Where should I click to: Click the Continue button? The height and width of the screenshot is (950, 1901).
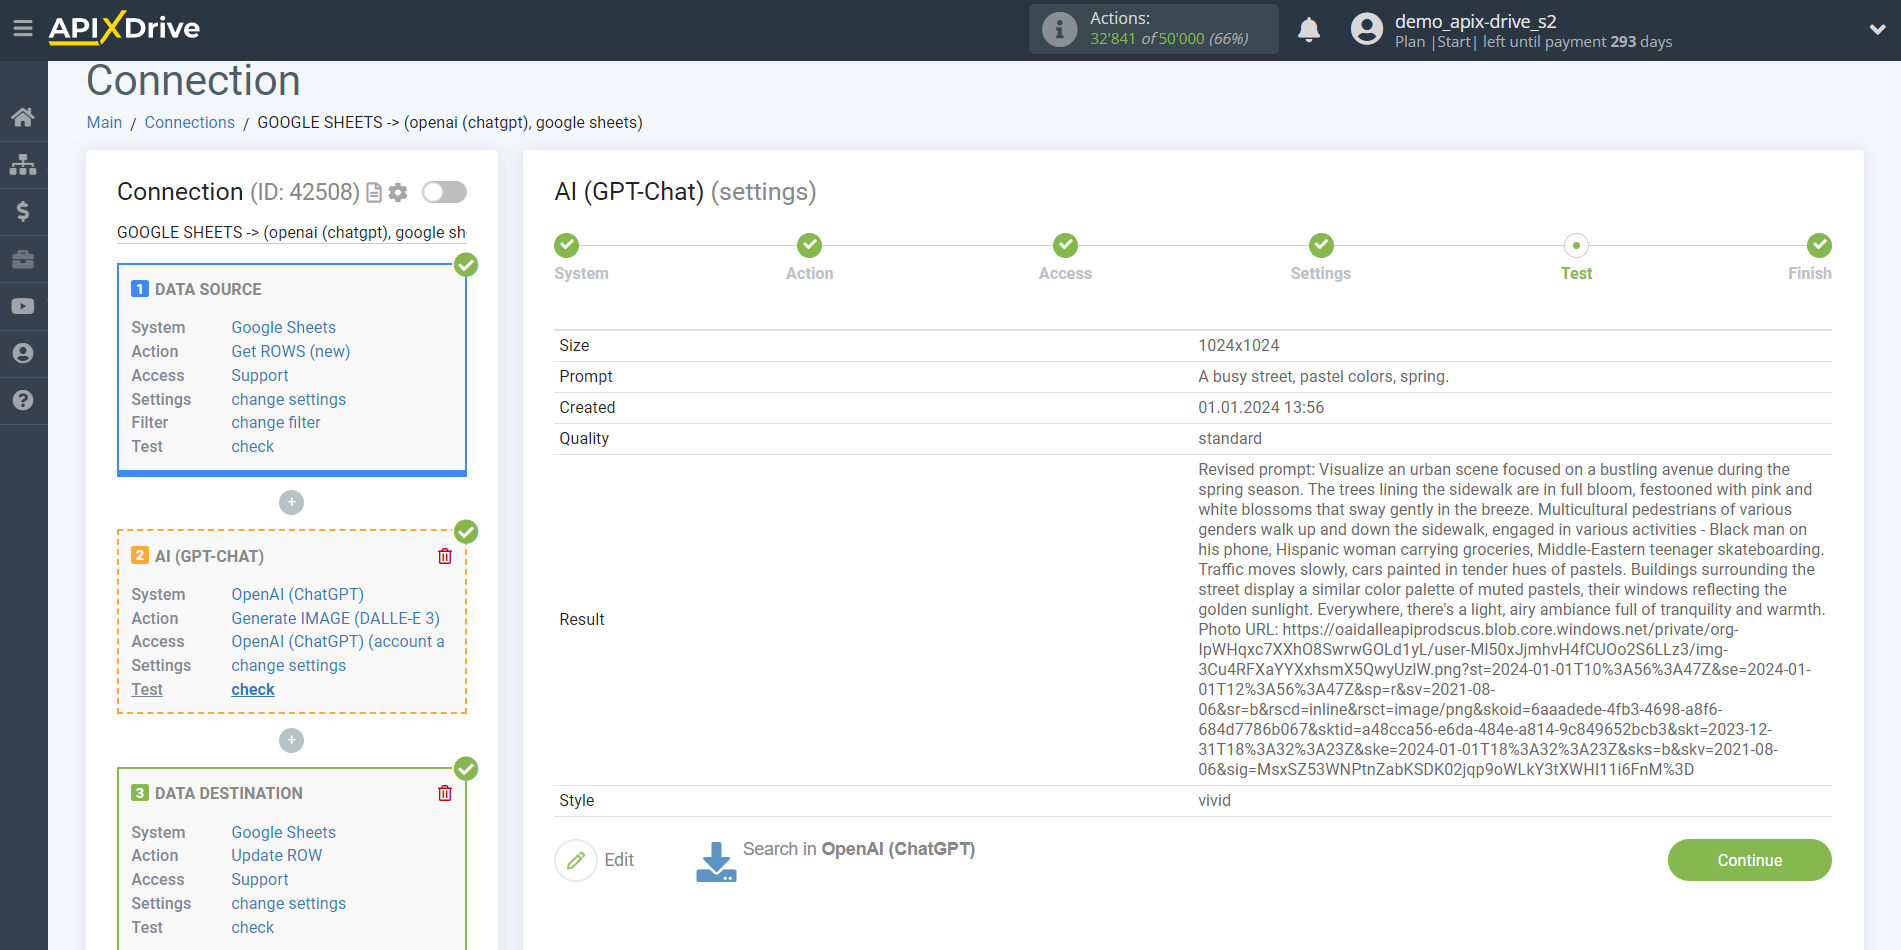pos(1749,860)
